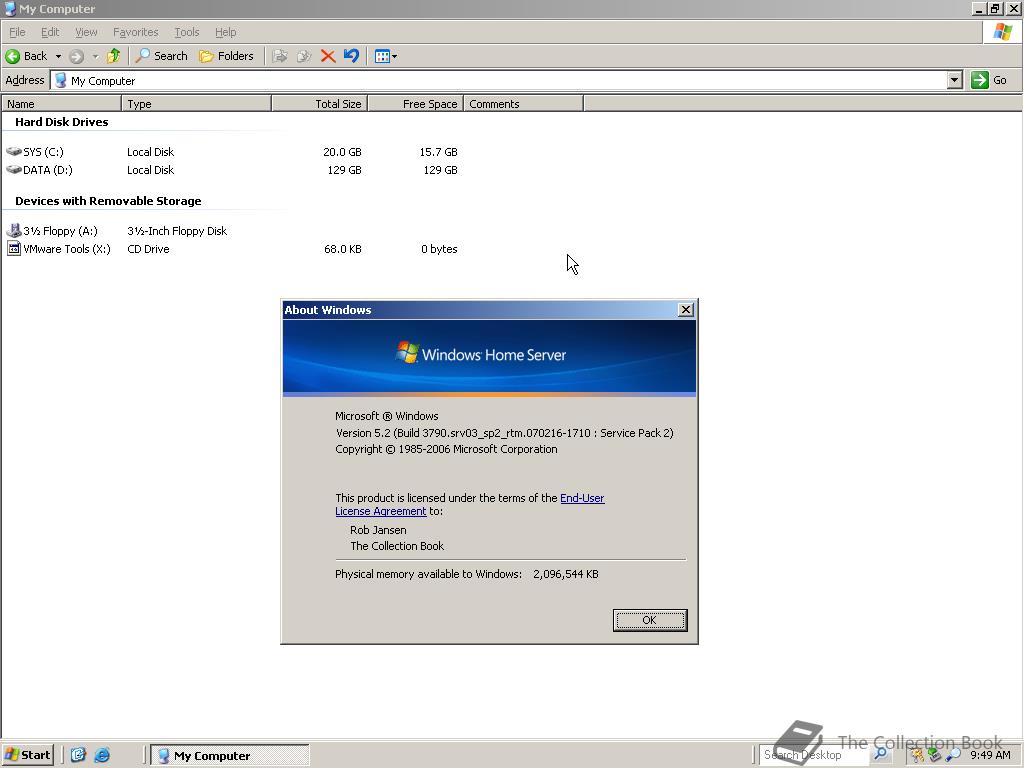Toggle the Folders pane
The height and width of the screenshot is (768, 1024).
pyautogui.click(x=226, y=56)
